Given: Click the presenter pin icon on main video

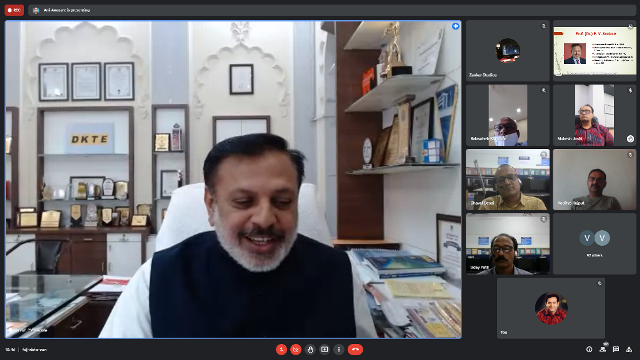Looking at the screenshot, I should tap(456, 27).
